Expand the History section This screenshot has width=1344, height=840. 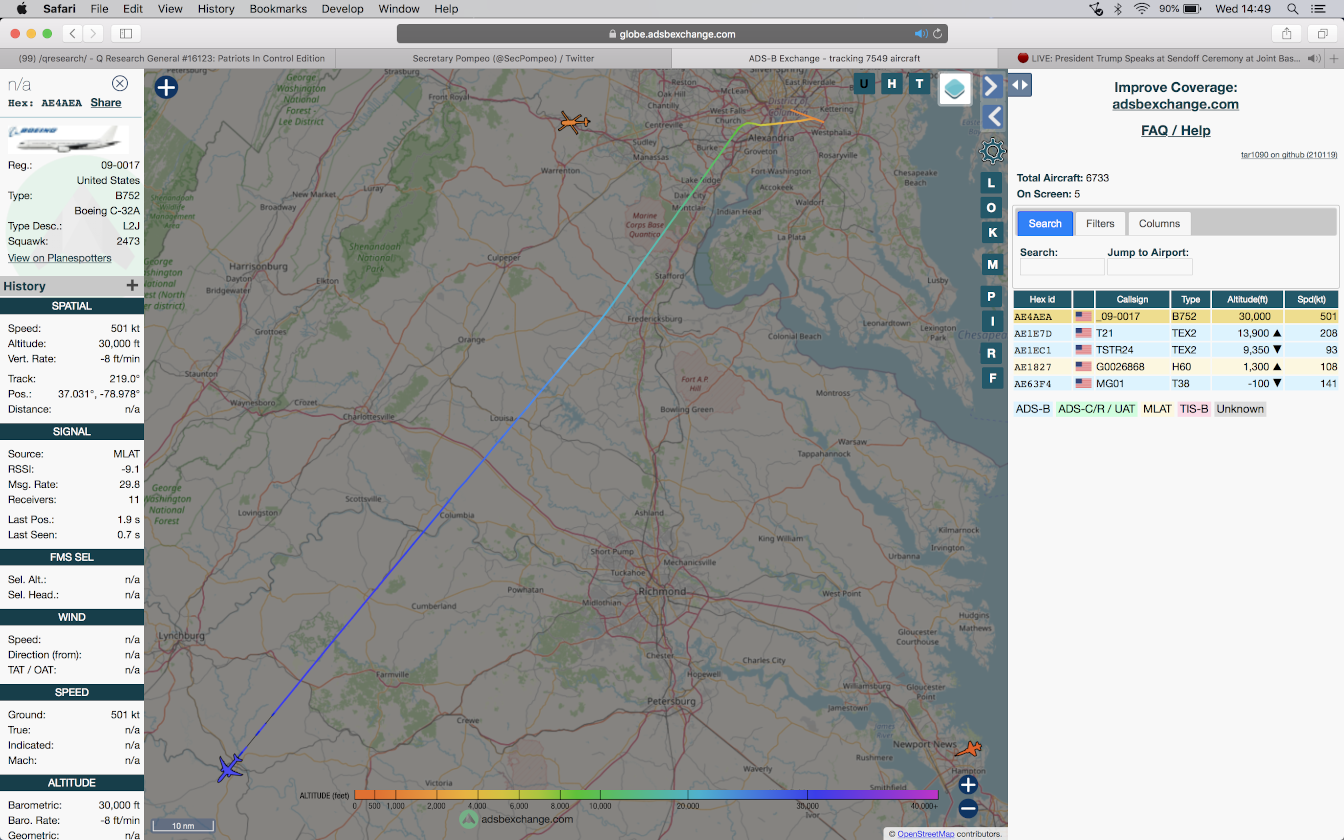(132, 286)
